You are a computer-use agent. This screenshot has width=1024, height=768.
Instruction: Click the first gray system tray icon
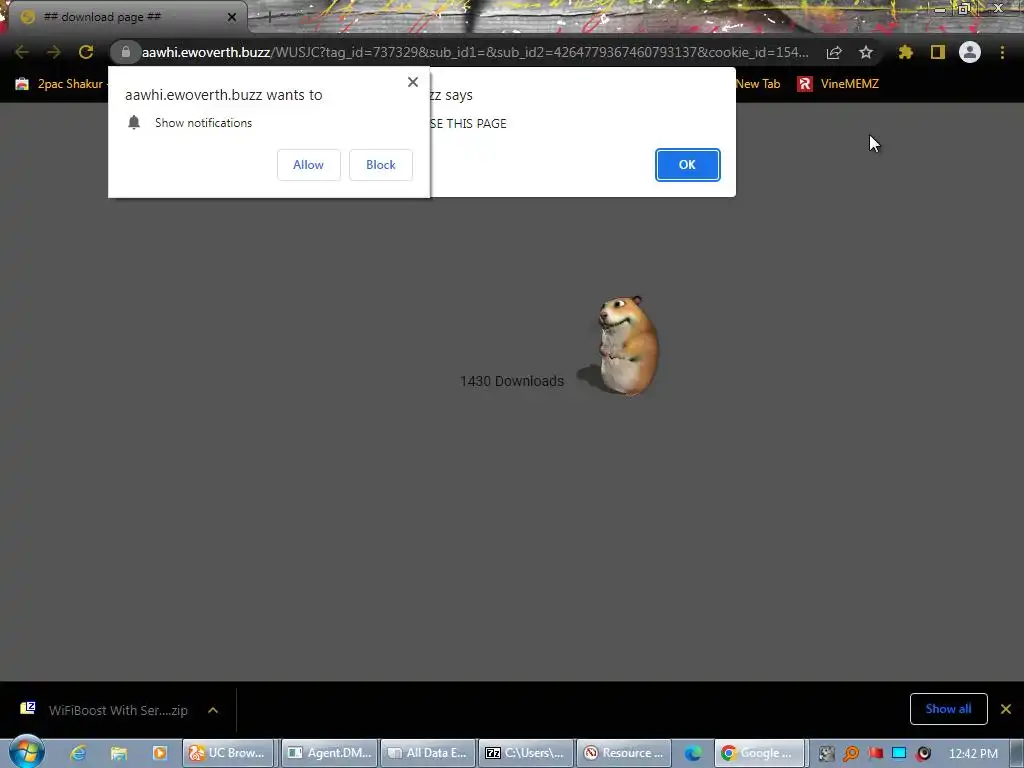coord(827,753)
